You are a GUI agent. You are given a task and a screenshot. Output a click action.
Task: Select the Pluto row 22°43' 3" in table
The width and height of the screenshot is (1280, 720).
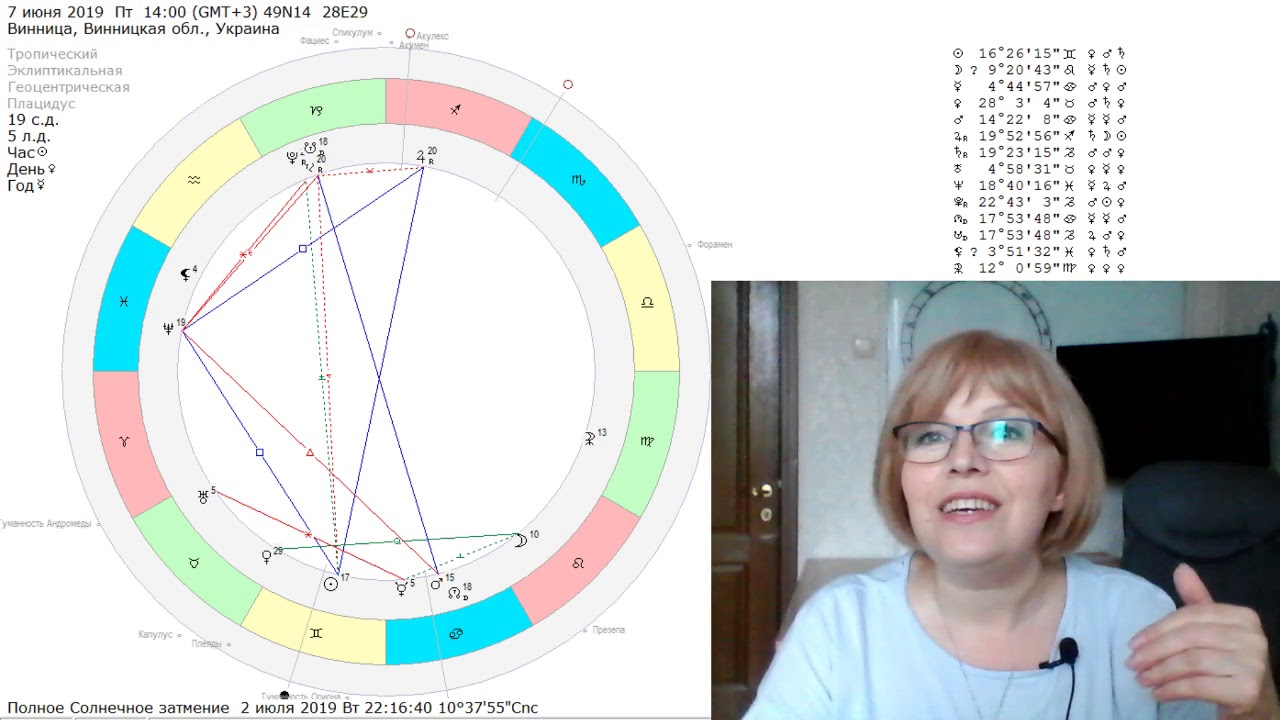[1040, 202]
